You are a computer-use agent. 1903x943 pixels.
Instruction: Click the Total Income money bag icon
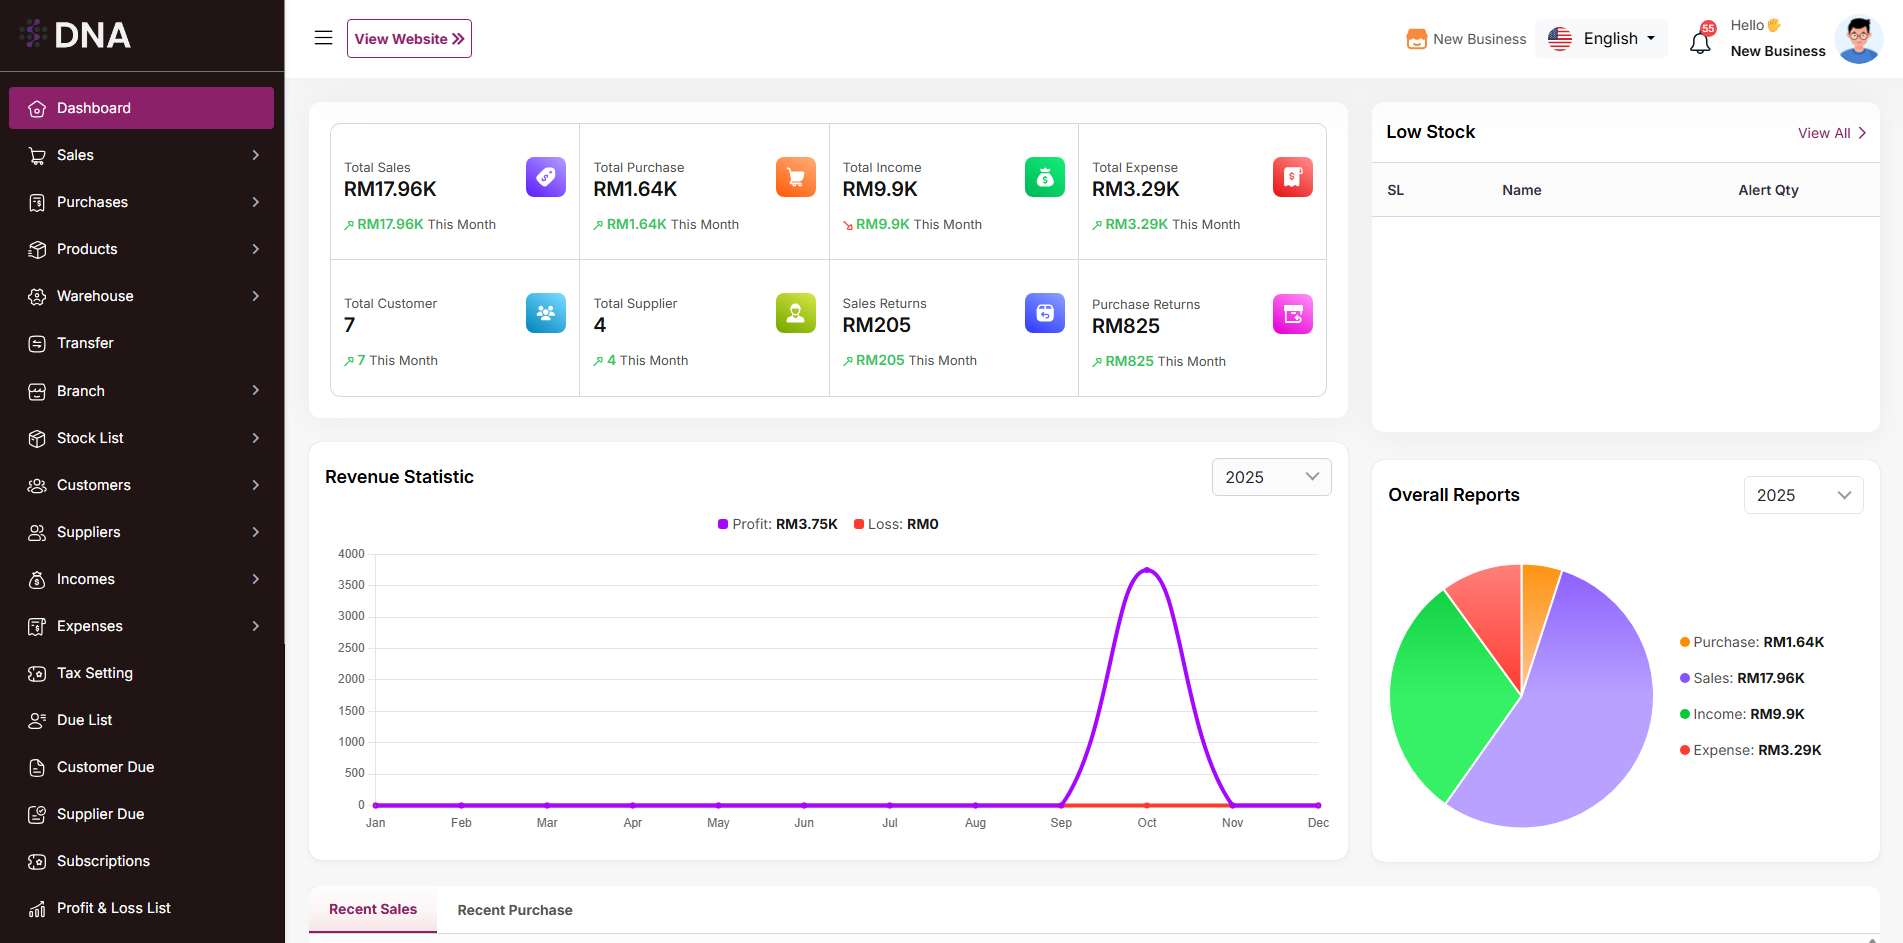click(x=1044, y=177)
